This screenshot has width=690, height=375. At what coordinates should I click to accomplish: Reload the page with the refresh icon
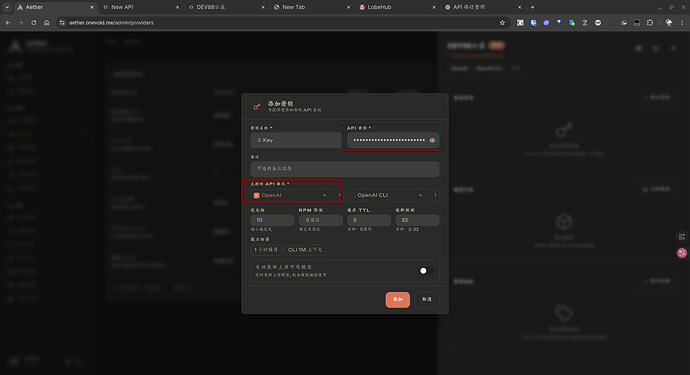pyautogui.click(x=33, y=22)
